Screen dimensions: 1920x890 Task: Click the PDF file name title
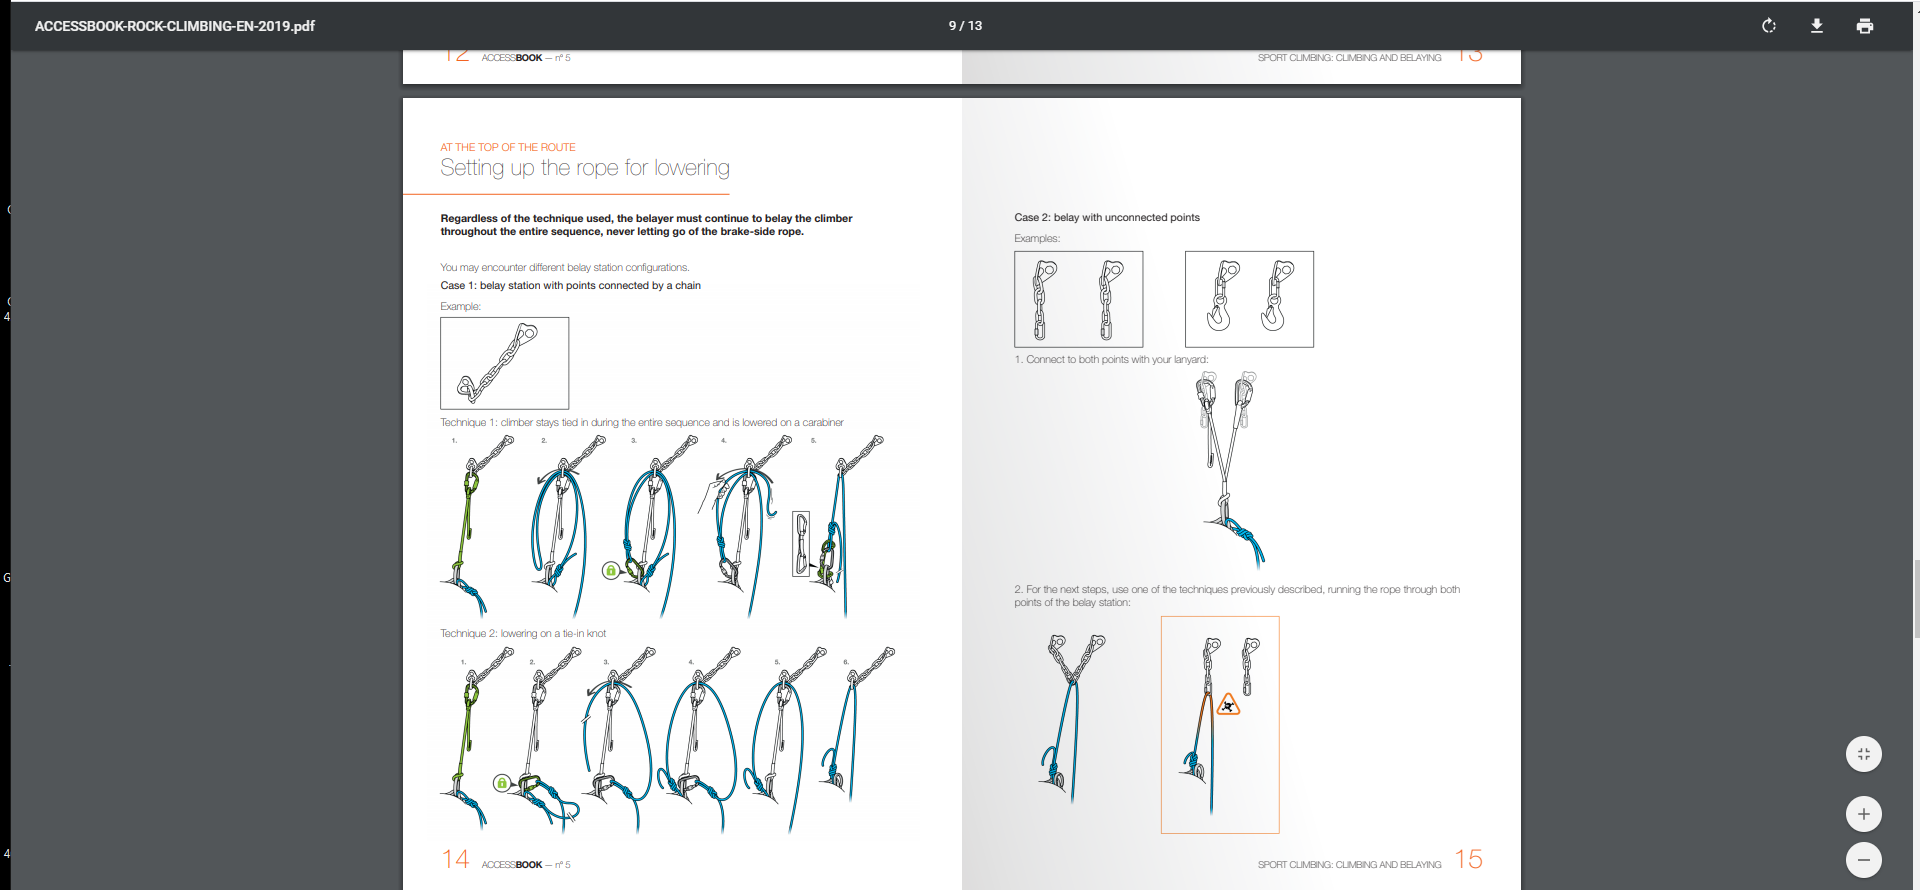coord(175,26)
